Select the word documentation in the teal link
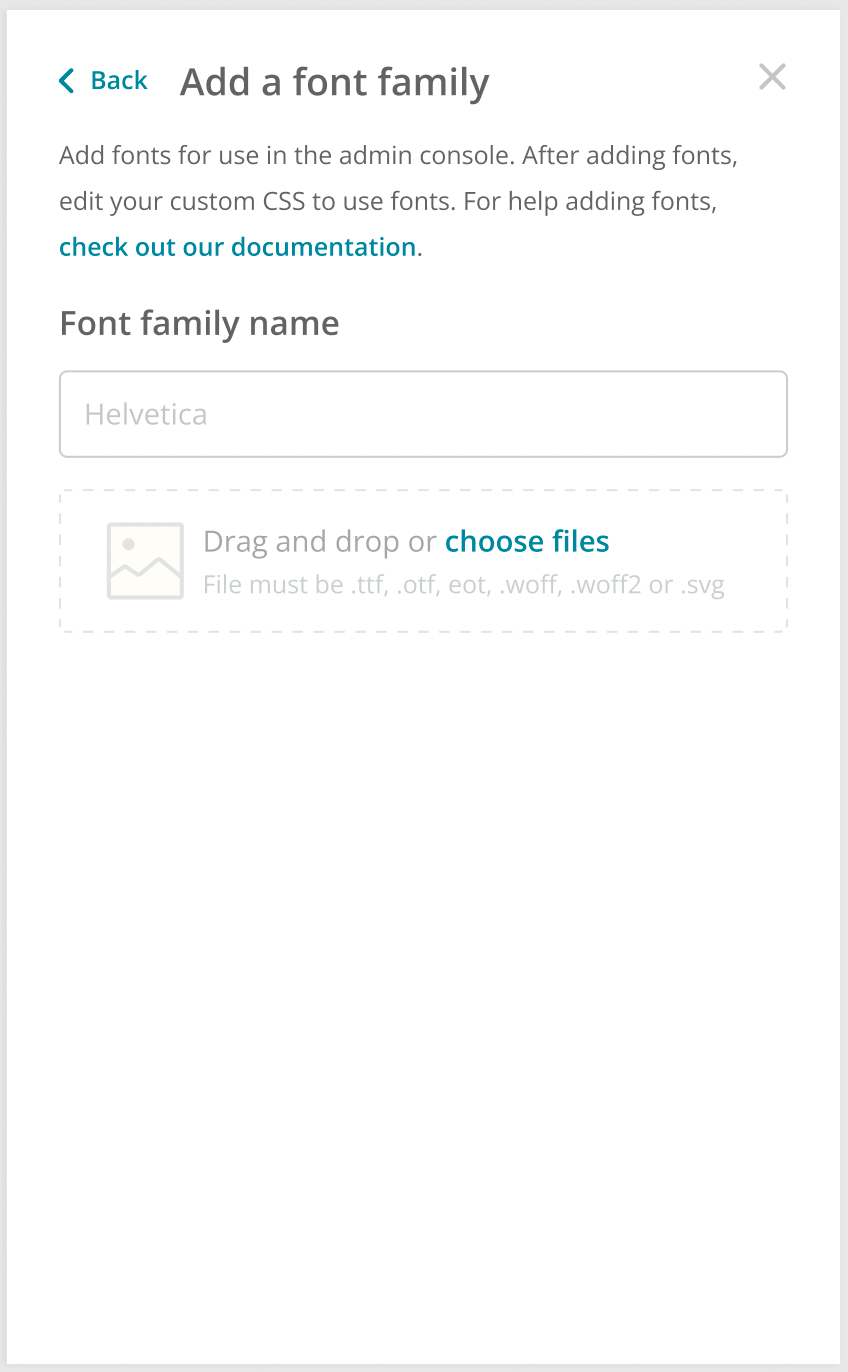The width and height of the screenshot is (848, 1372). point(324,247)
